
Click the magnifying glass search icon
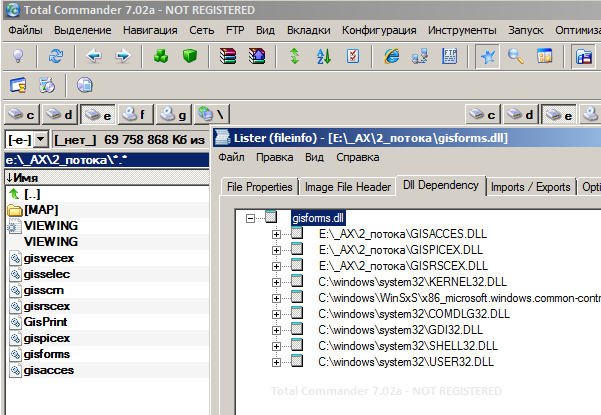tap(516, 56)
